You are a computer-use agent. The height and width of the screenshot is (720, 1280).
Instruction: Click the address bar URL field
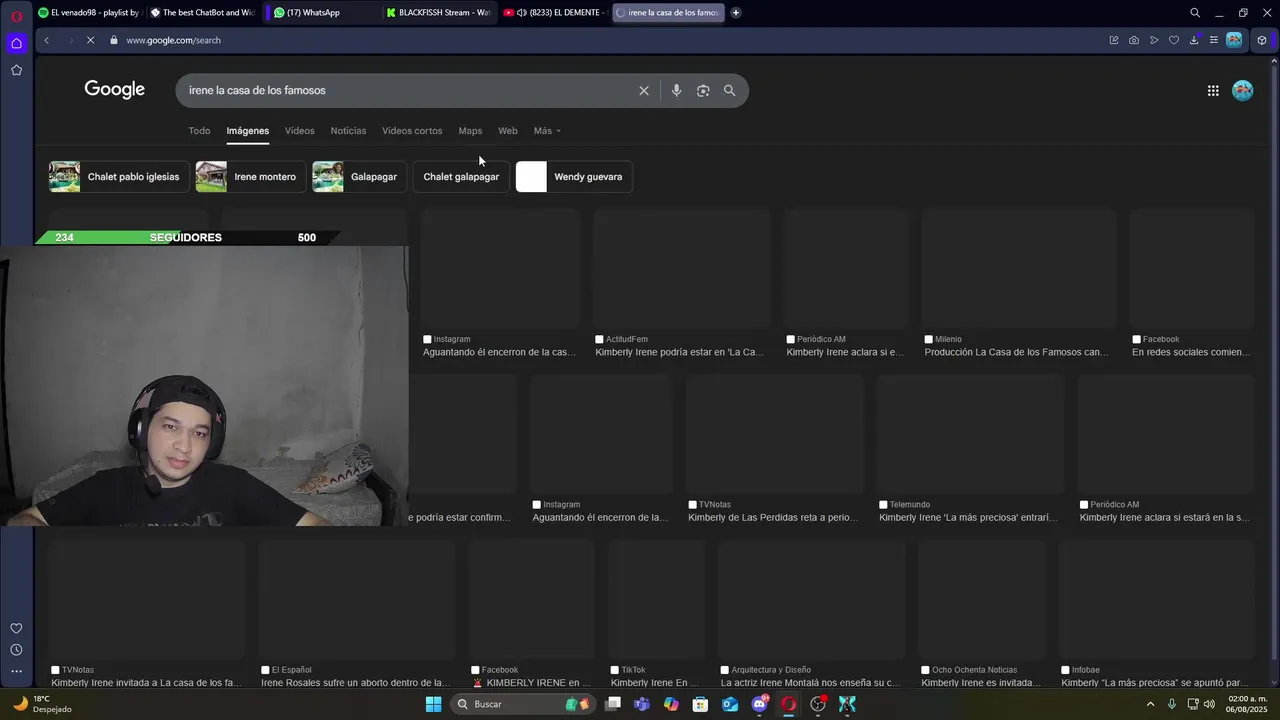pos(600,40)
